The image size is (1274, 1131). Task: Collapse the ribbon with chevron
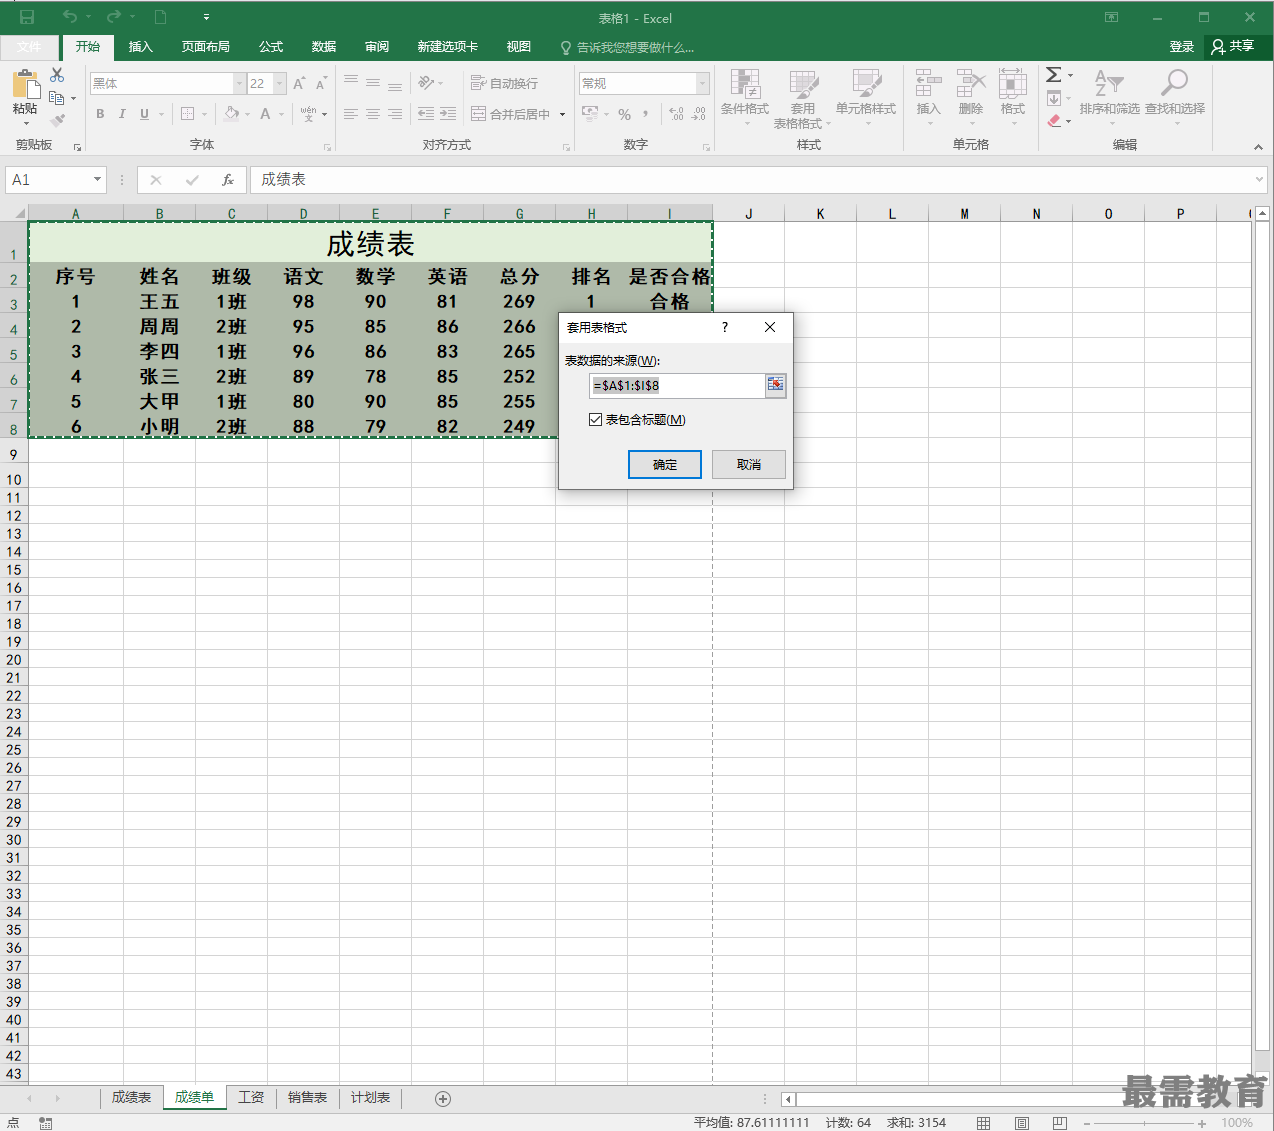click(1258, 147)
